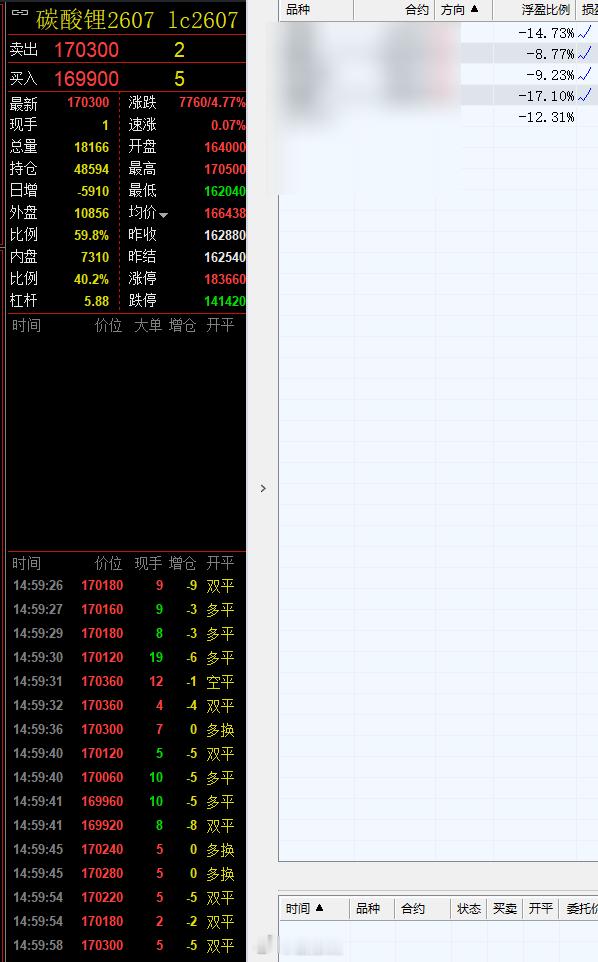Select tick row 14:59:32 at 170360
Viewport: 598px width, 962px height.
pos(124,705)
